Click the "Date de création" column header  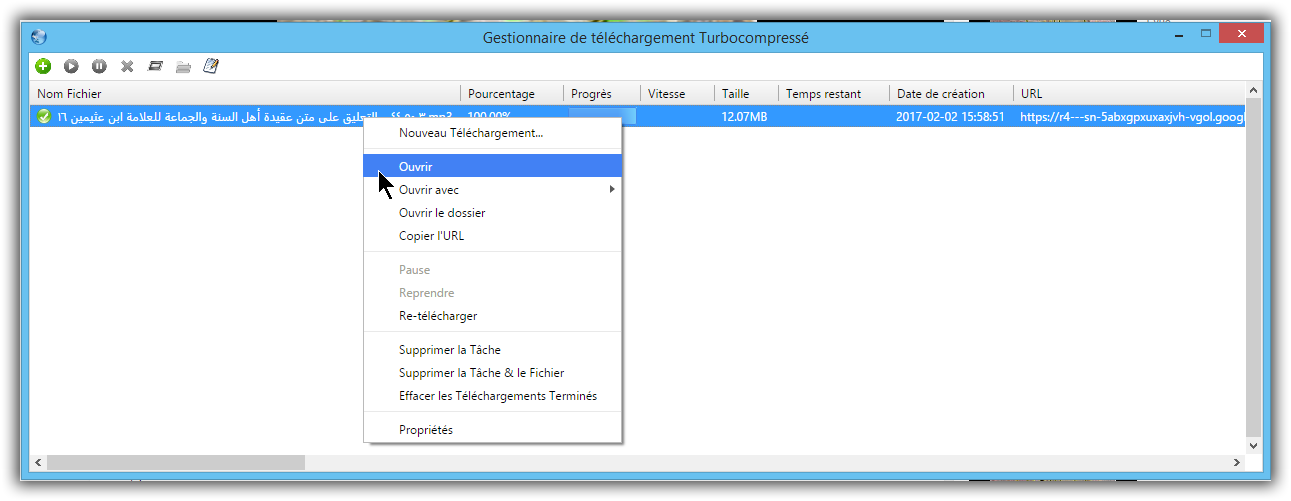point(940,94)
